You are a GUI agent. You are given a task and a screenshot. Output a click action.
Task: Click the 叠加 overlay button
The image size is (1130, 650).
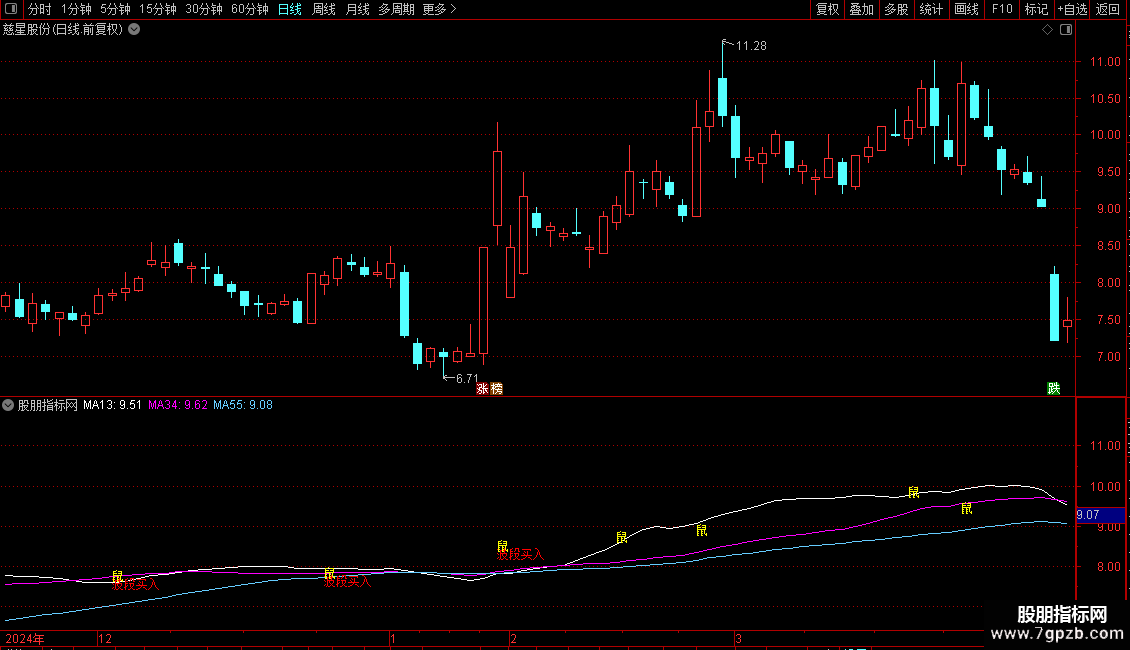click(861, 9)
